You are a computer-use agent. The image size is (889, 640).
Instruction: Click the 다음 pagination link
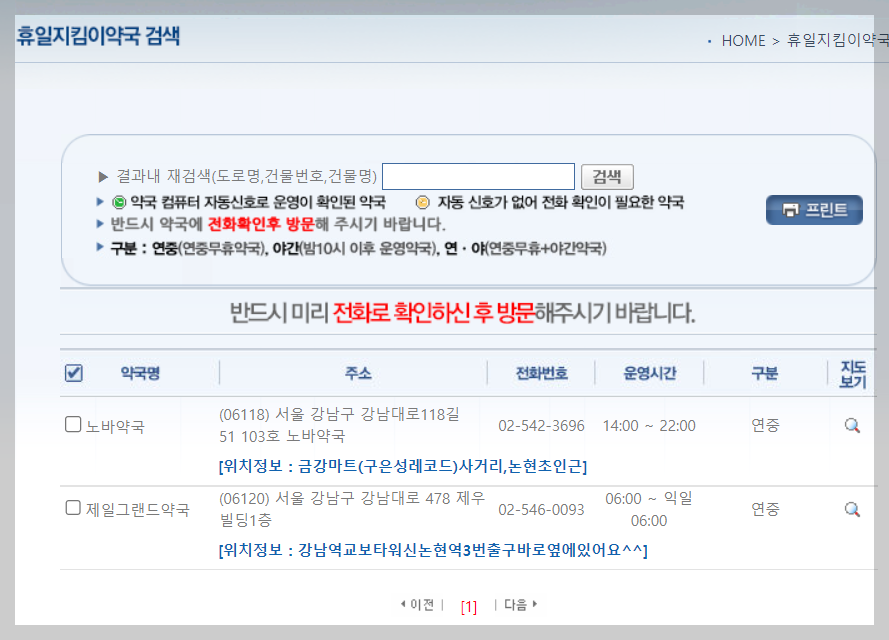(520, 605)
